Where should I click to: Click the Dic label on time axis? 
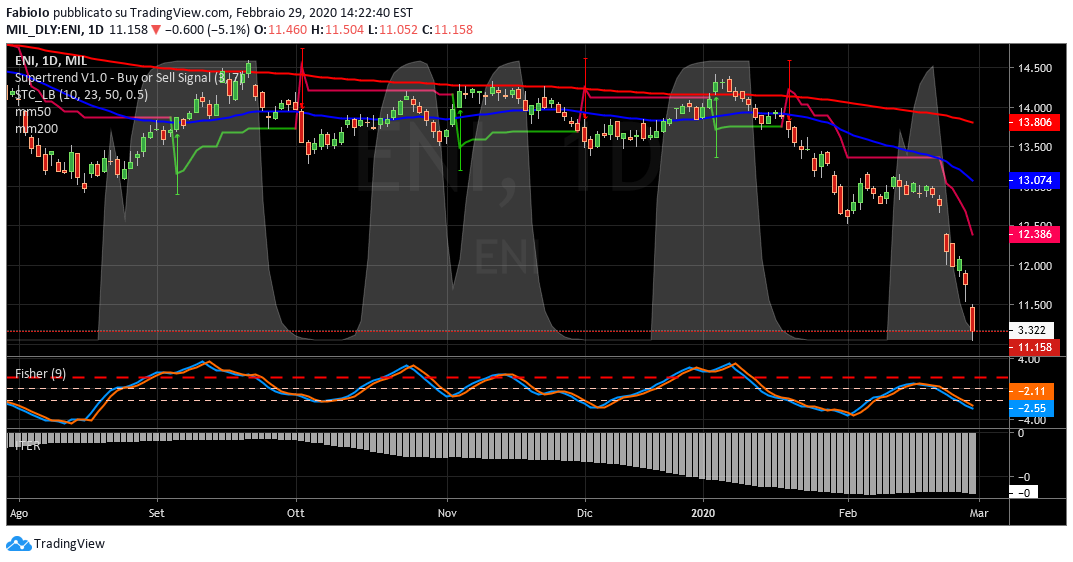[x=585, y=513]
